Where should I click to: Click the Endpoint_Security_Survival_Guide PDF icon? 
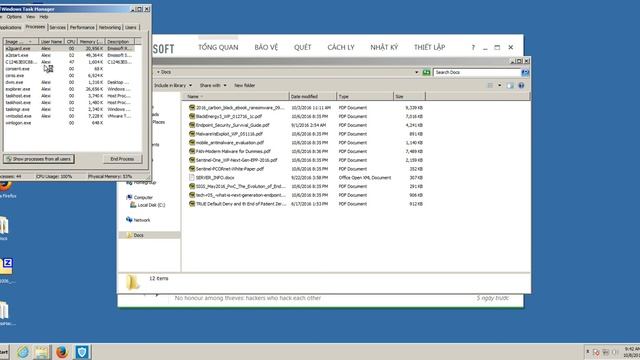(x=191, y=125)
